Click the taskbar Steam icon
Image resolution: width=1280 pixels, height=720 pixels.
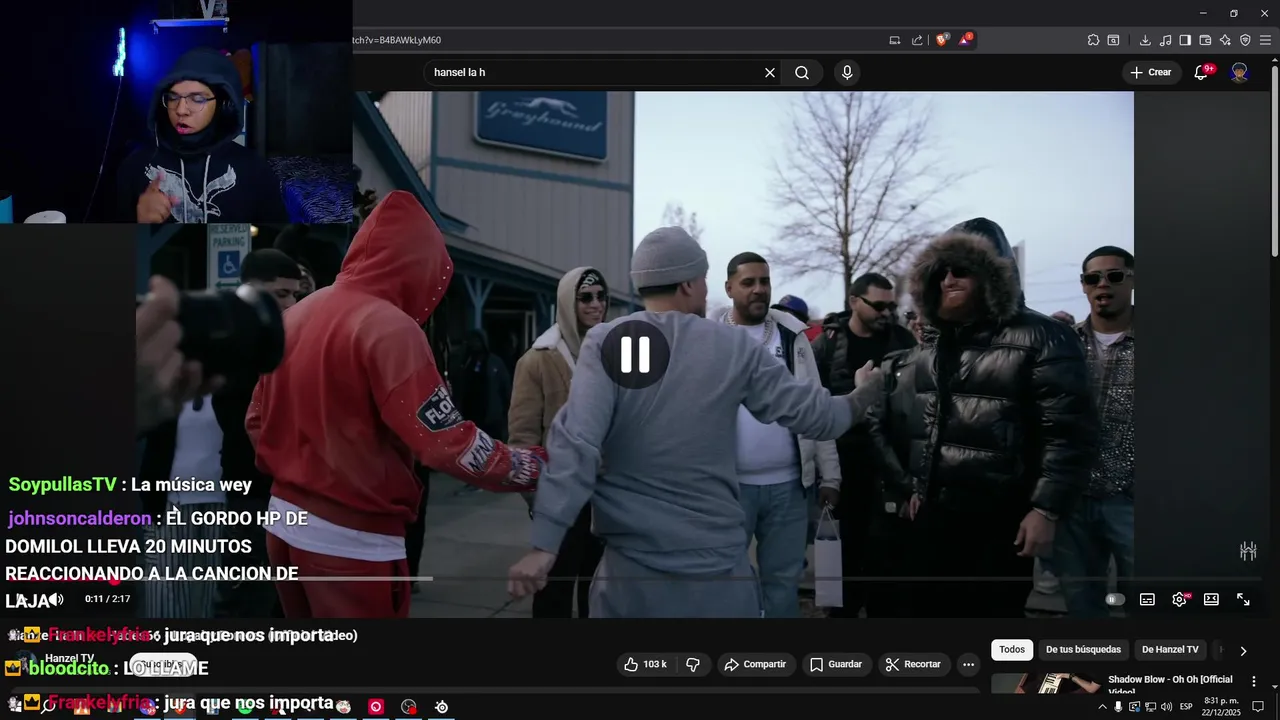coord(441,707)
